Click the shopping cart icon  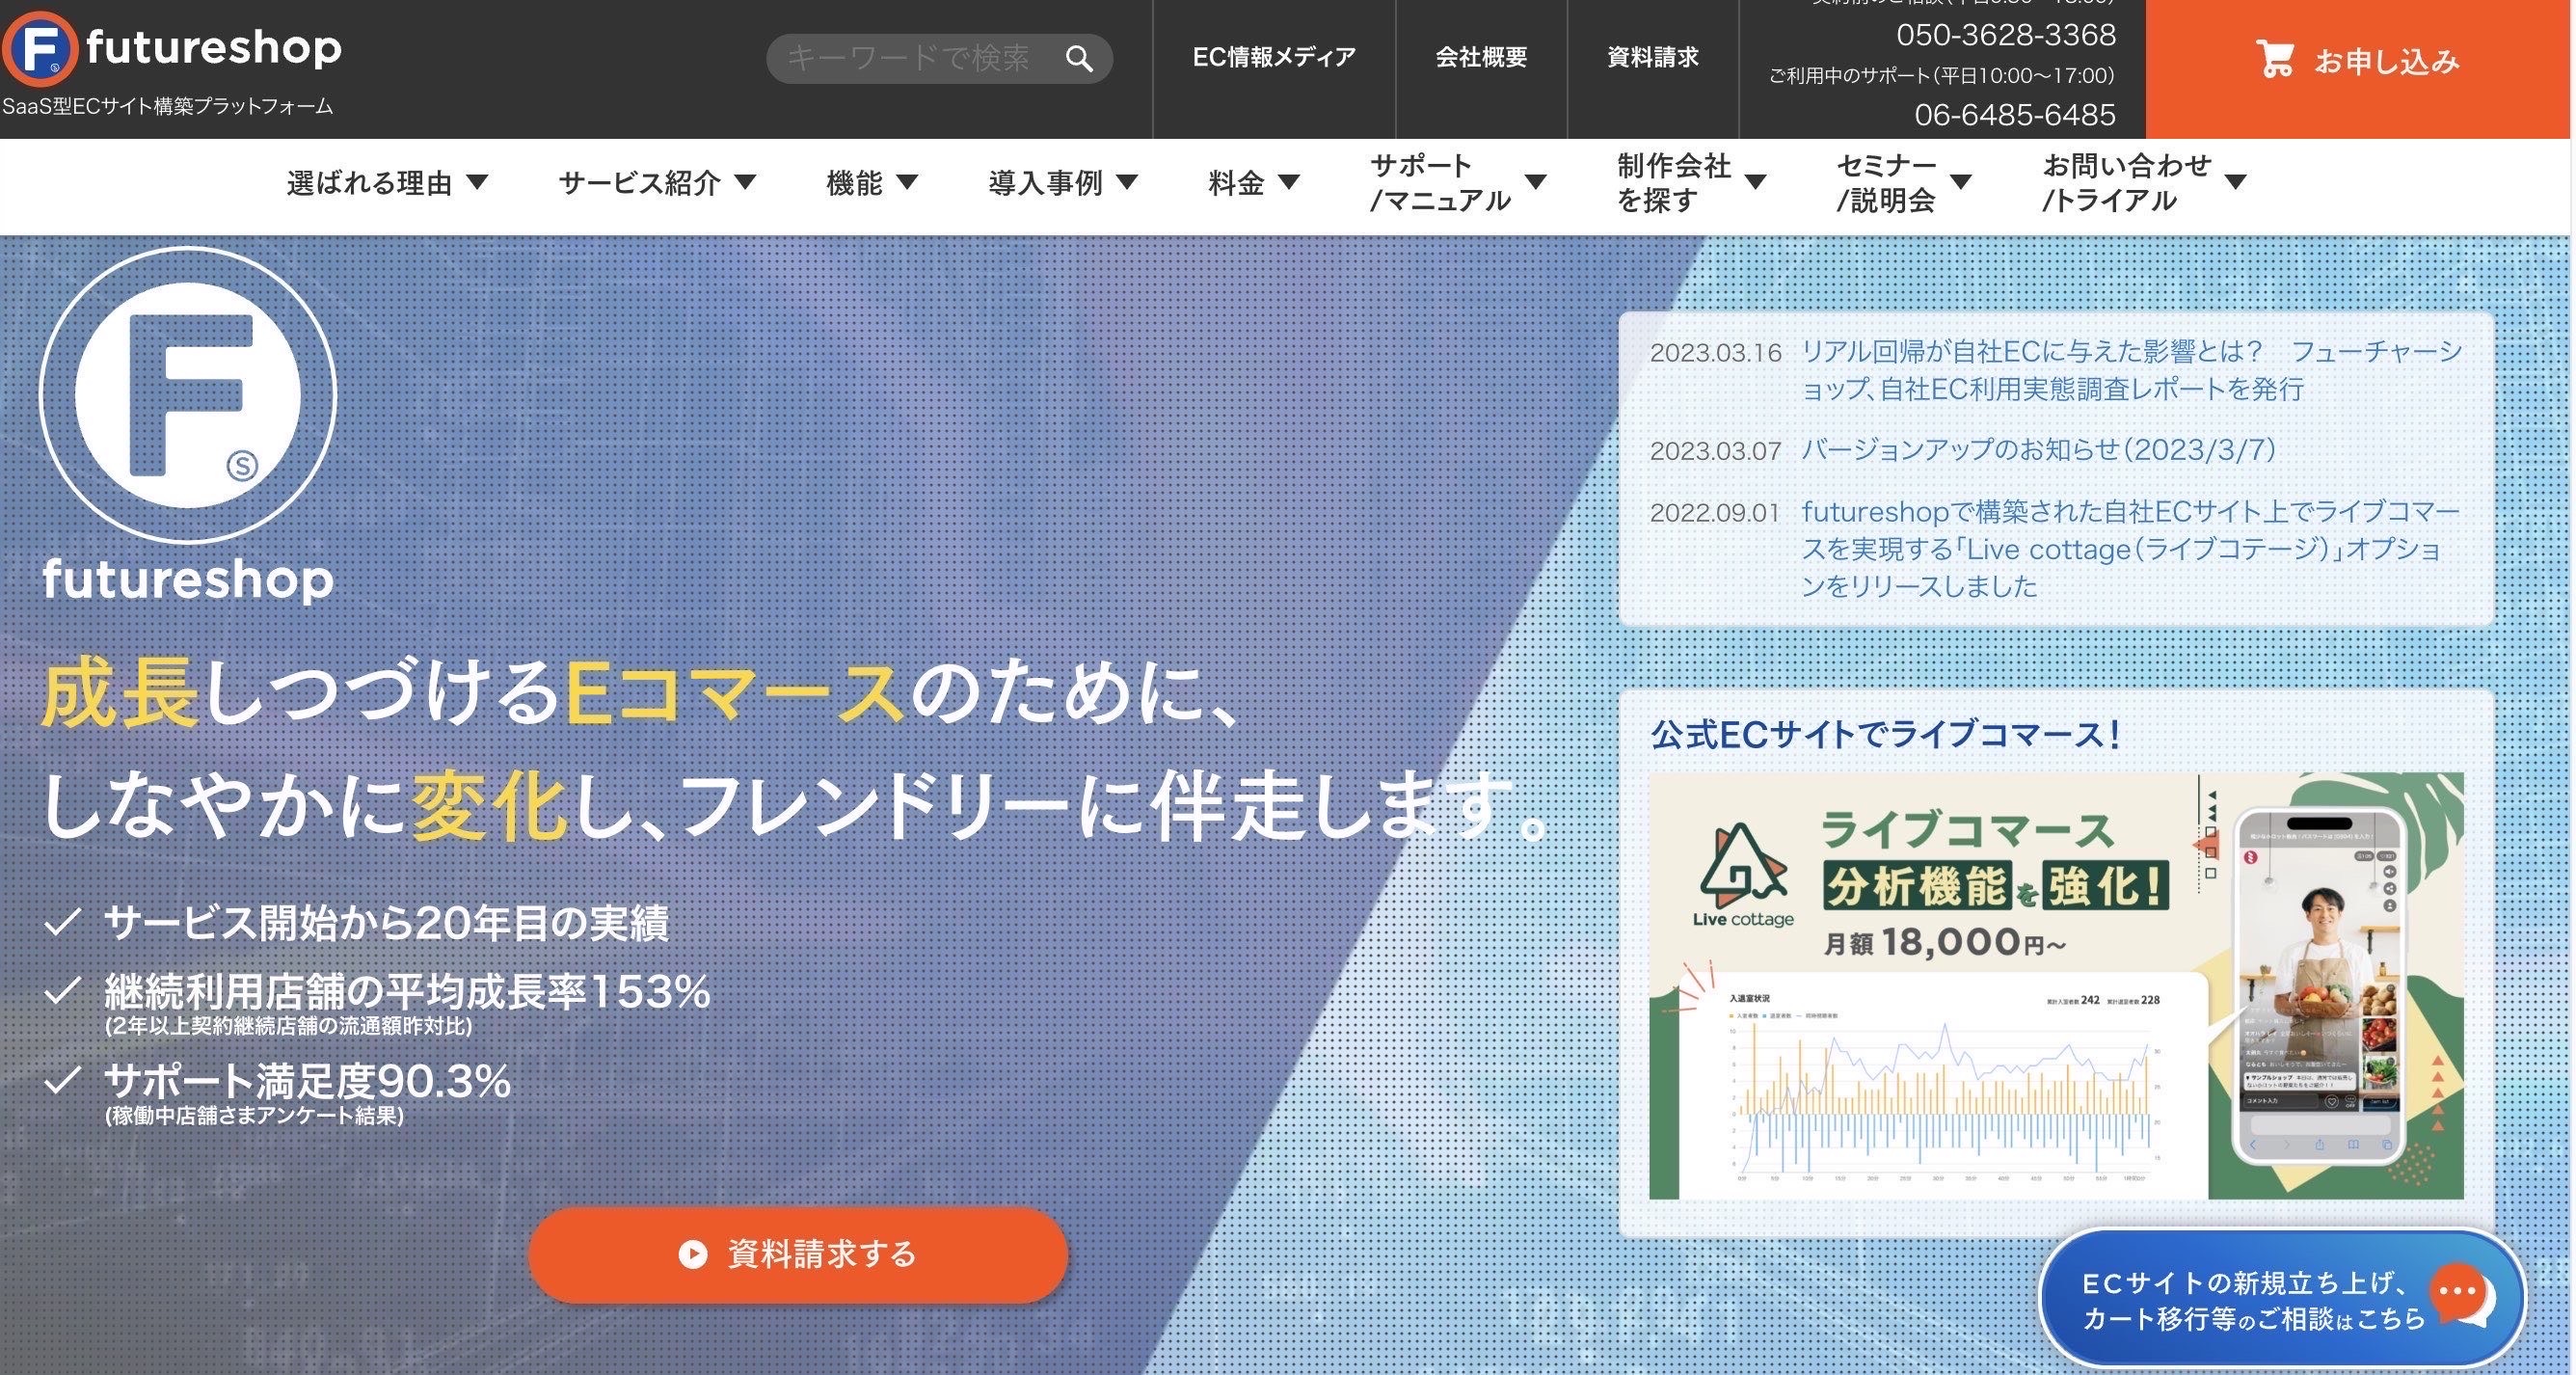(x=2275, y=59)
